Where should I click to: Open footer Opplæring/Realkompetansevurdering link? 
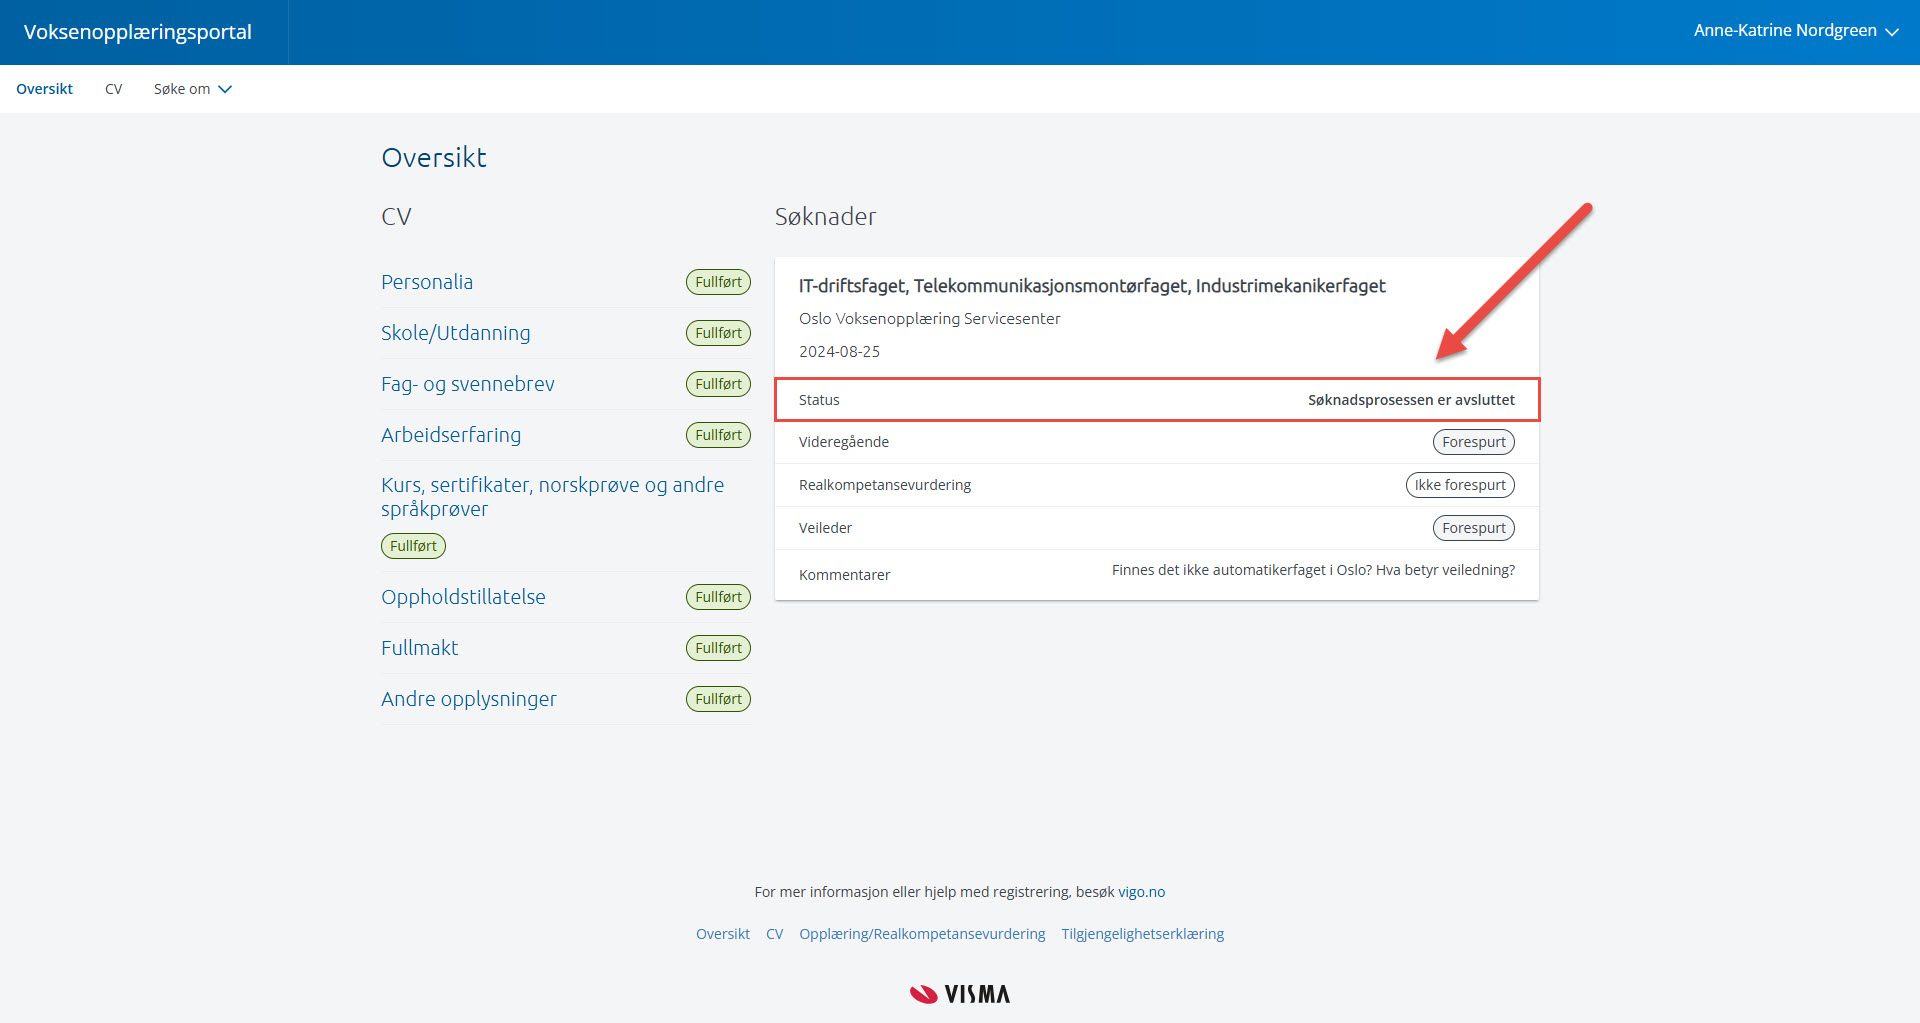tap(921, 934)
